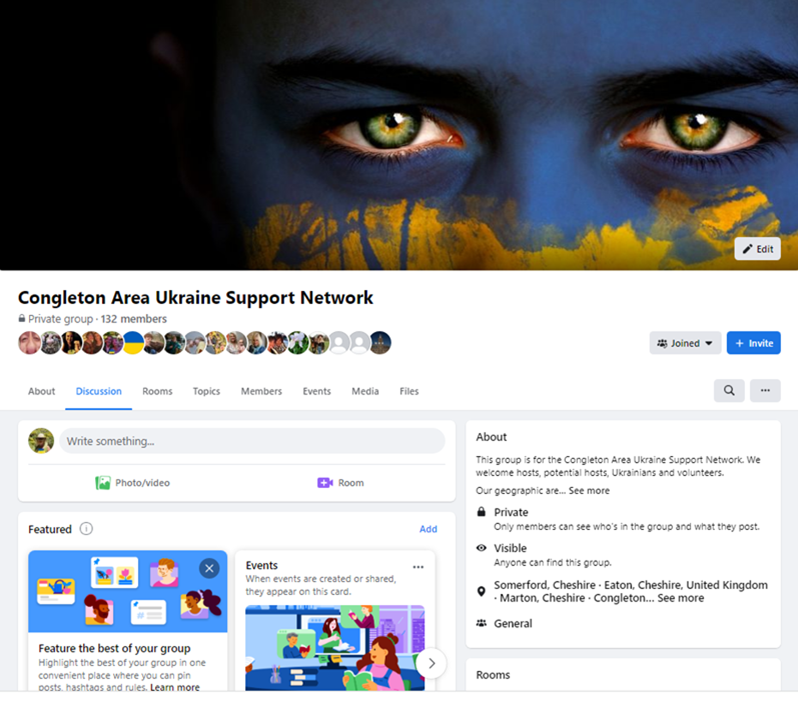This screenshot has height=701, width=798.
Task: Expand the Joined dropdown button
Action: pos(685,343)
